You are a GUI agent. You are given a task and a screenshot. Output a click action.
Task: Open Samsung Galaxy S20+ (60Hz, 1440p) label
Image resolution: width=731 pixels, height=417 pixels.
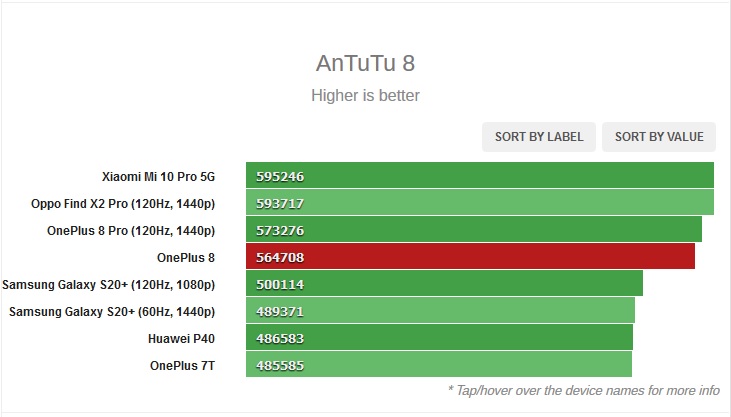click(112, 312)
